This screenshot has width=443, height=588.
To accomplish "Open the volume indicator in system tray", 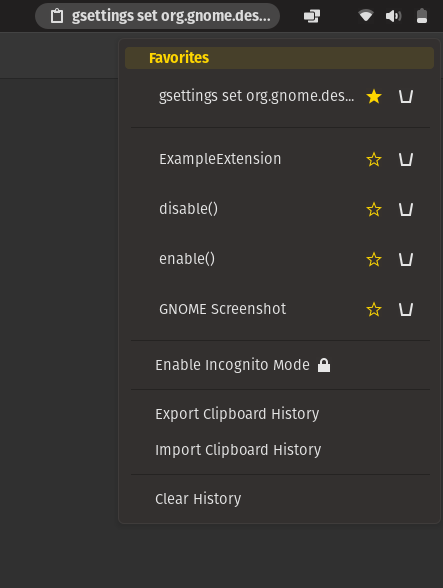I will click(393, 16).
